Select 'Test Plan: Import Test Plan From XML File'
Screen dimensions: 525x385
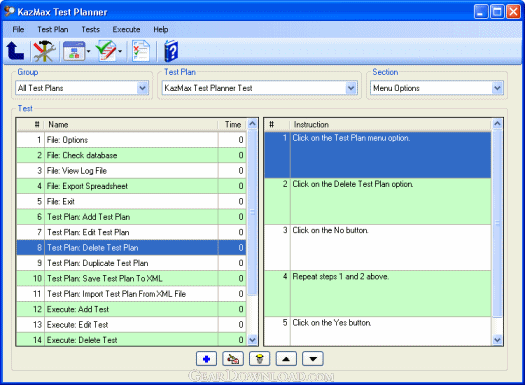(x=131, y=294)
